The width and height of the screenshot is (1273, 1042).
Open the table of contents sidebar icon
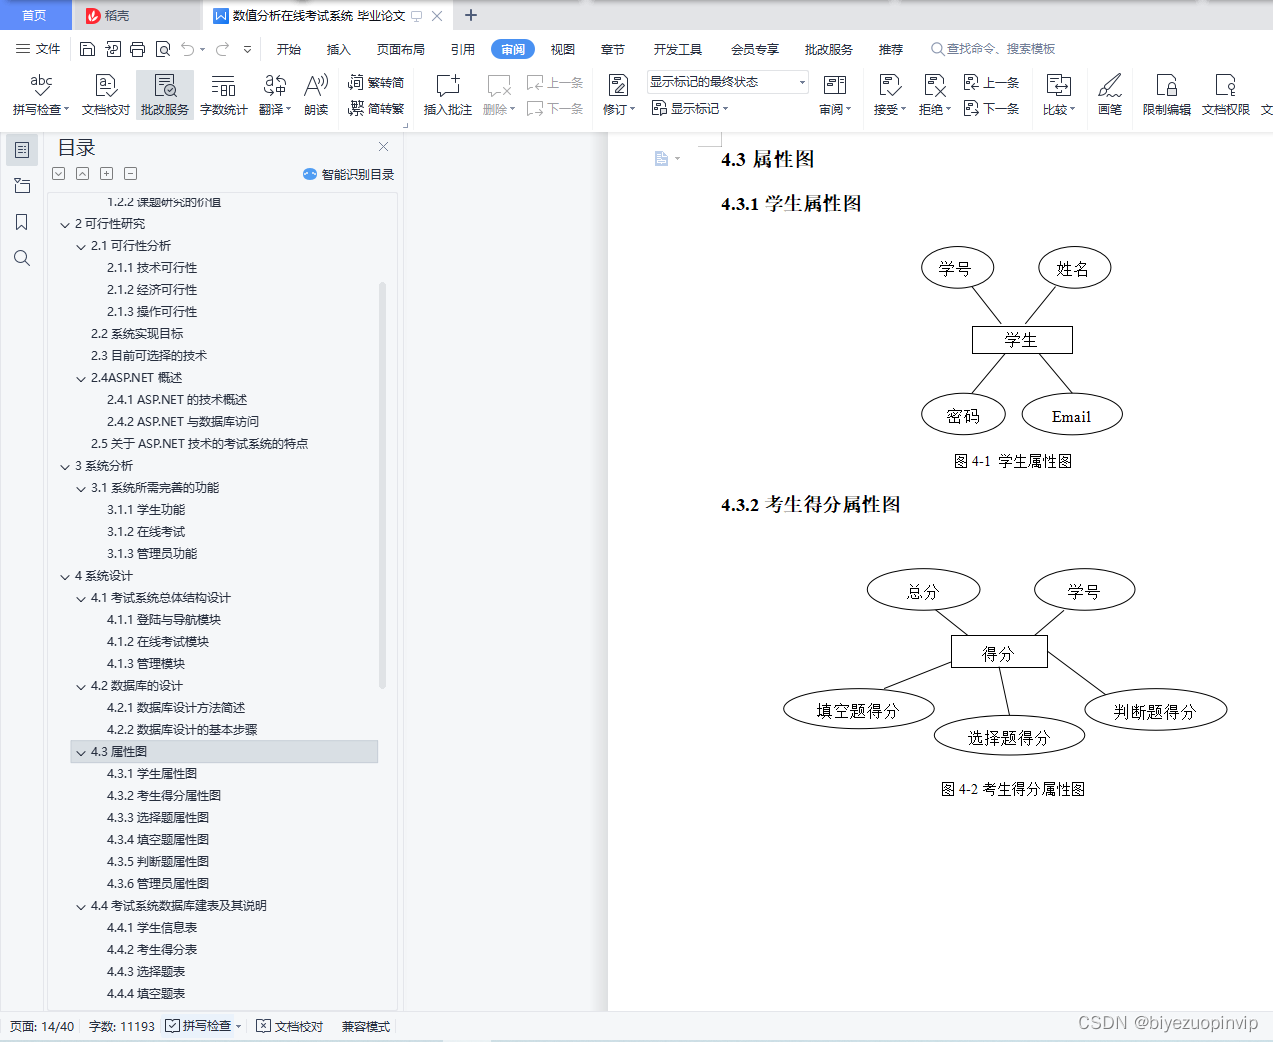[x=21, y=149]
